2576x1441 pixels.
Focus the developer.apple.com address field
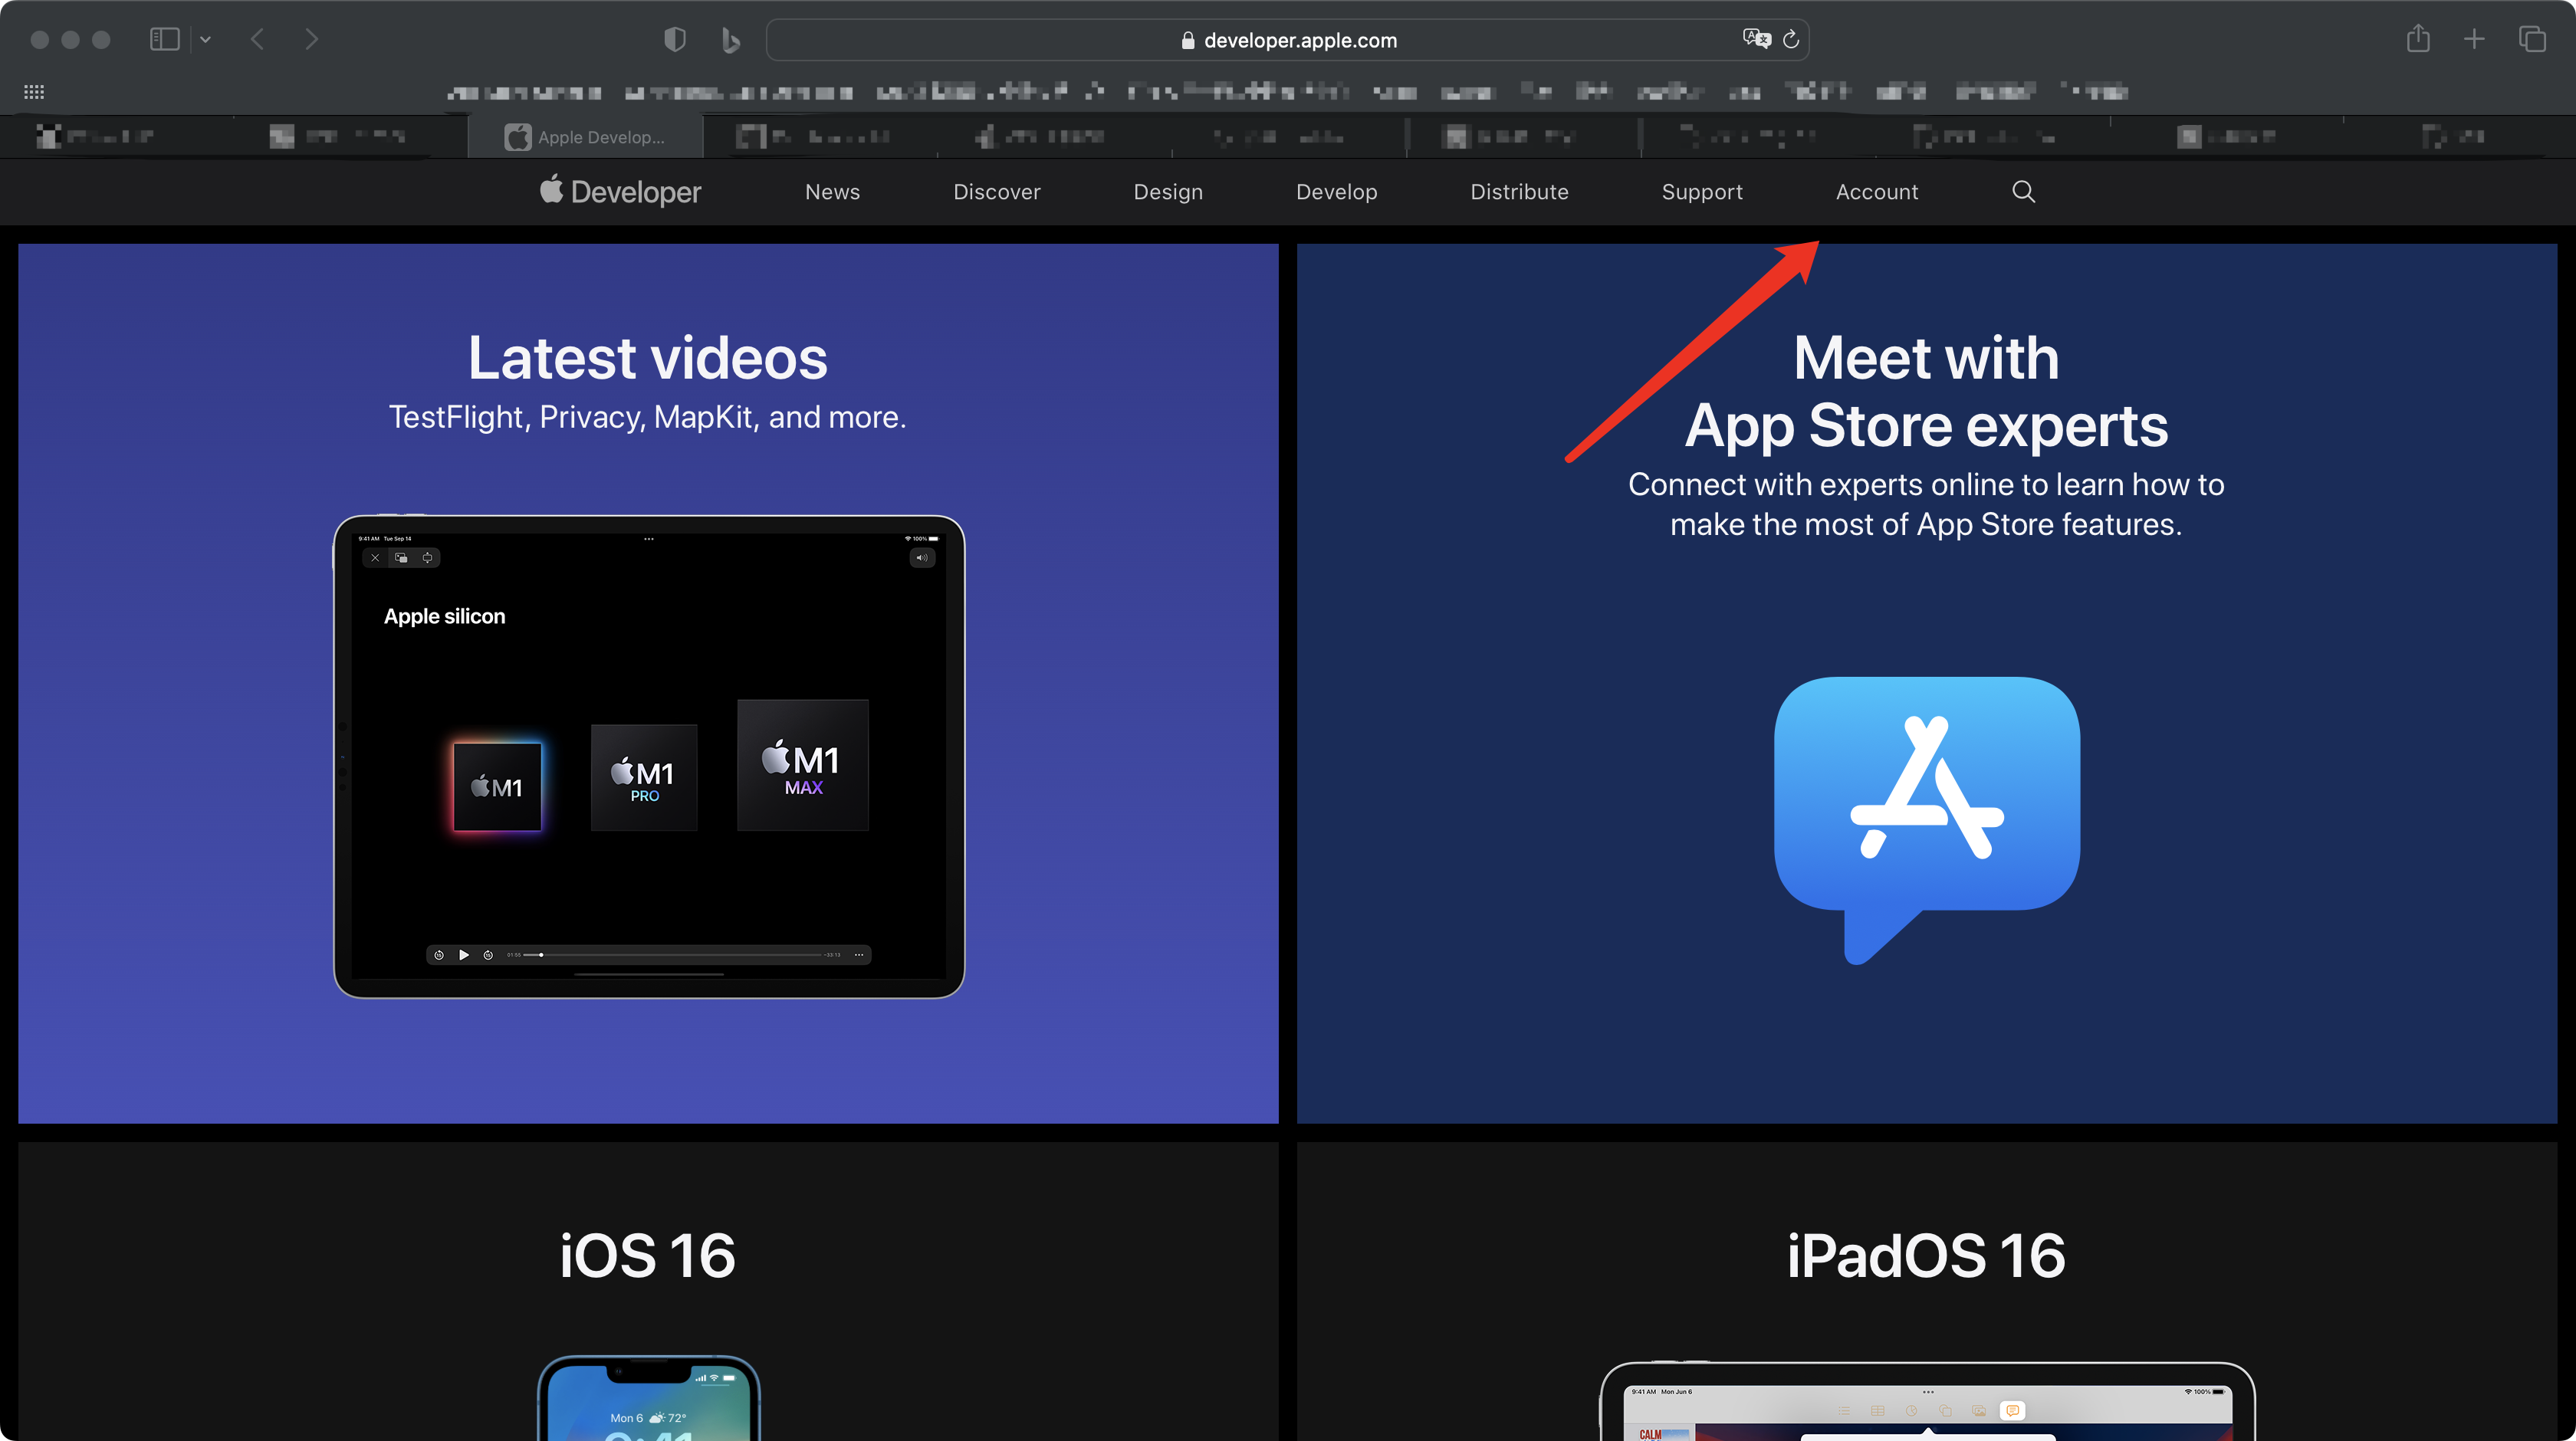coord(1287,40)
